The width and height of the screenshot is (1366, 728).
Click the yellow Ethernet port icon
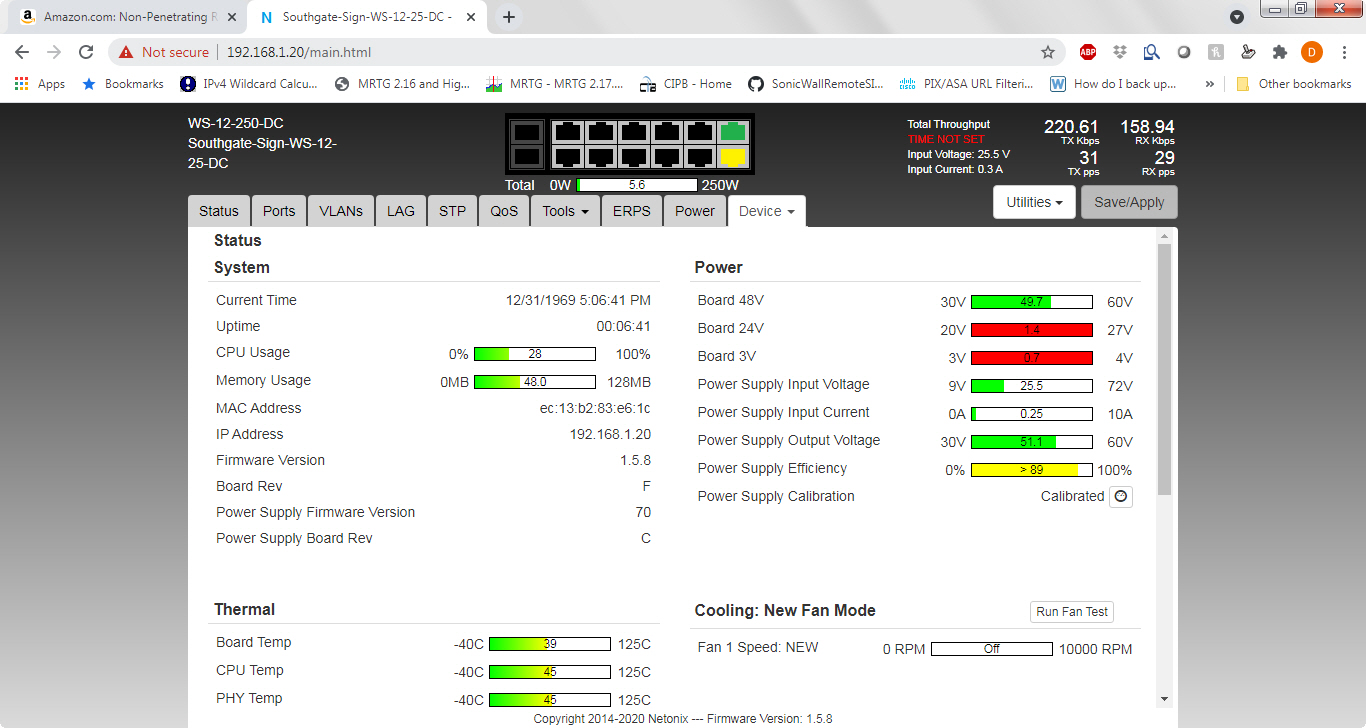click(733, 157)
